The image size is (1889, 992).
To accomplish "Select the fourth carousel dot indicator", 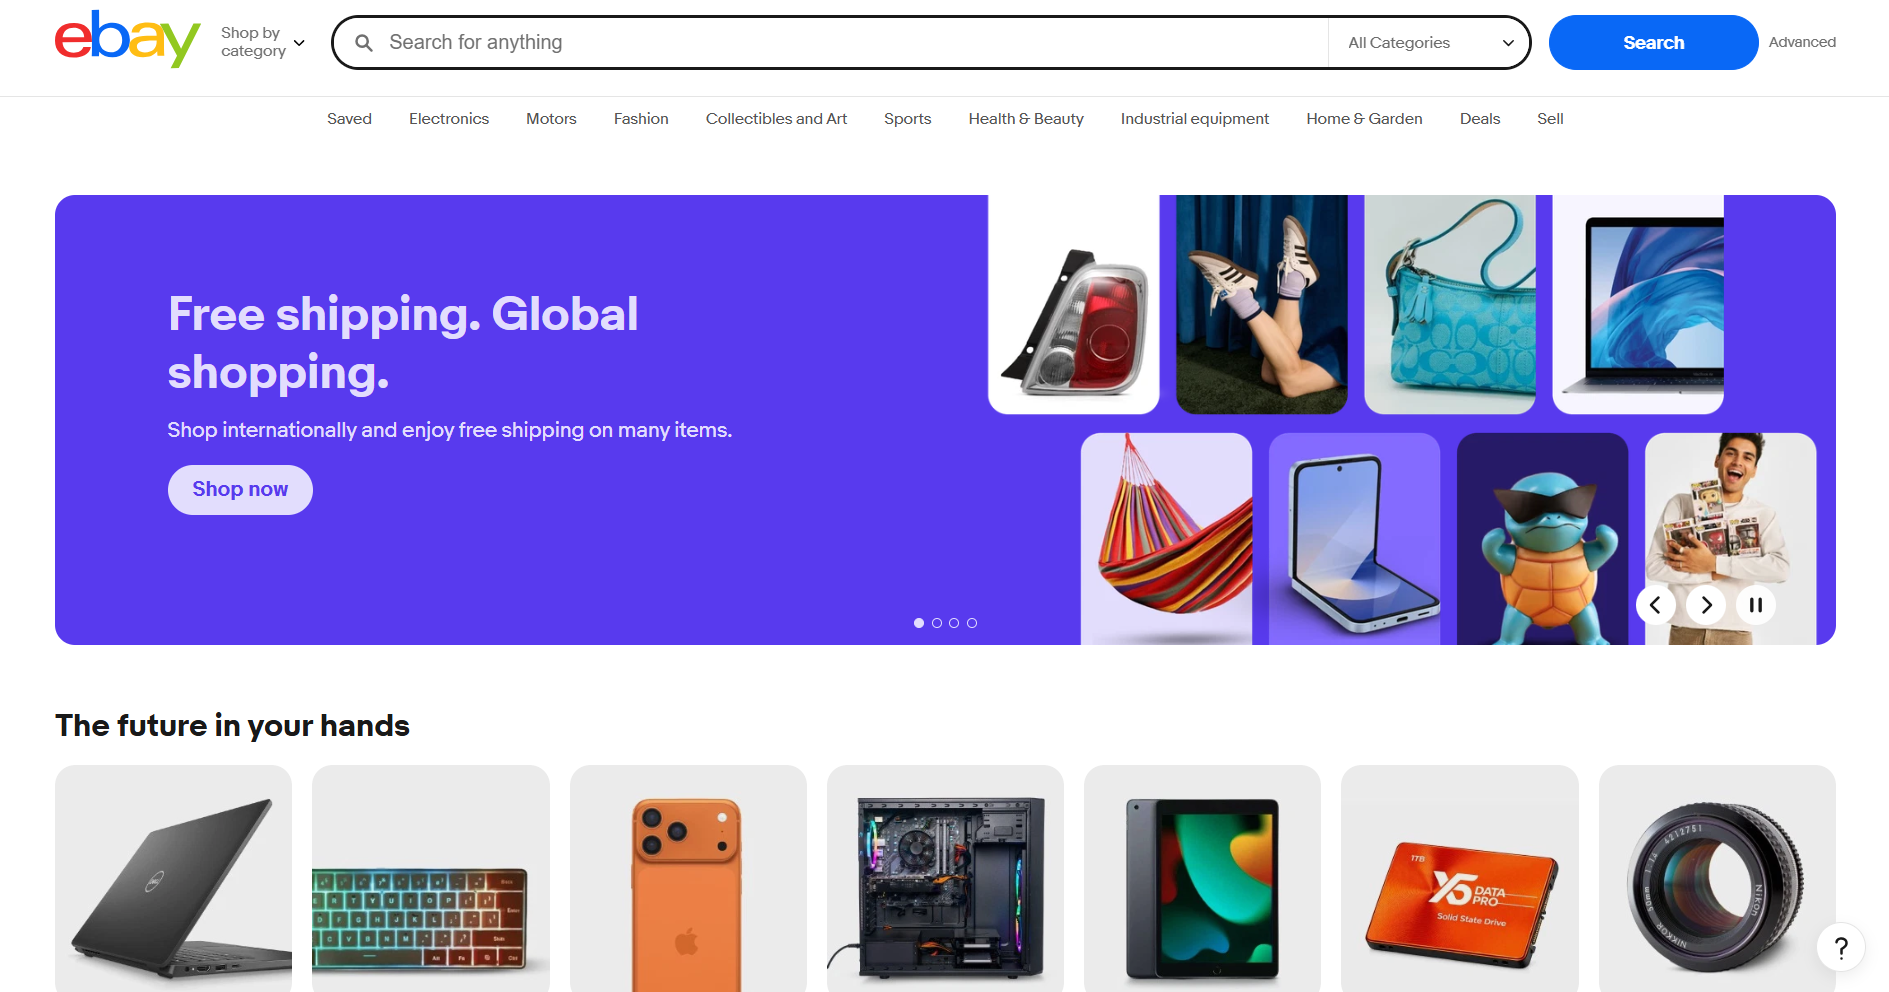I will (x=972, y=623).
